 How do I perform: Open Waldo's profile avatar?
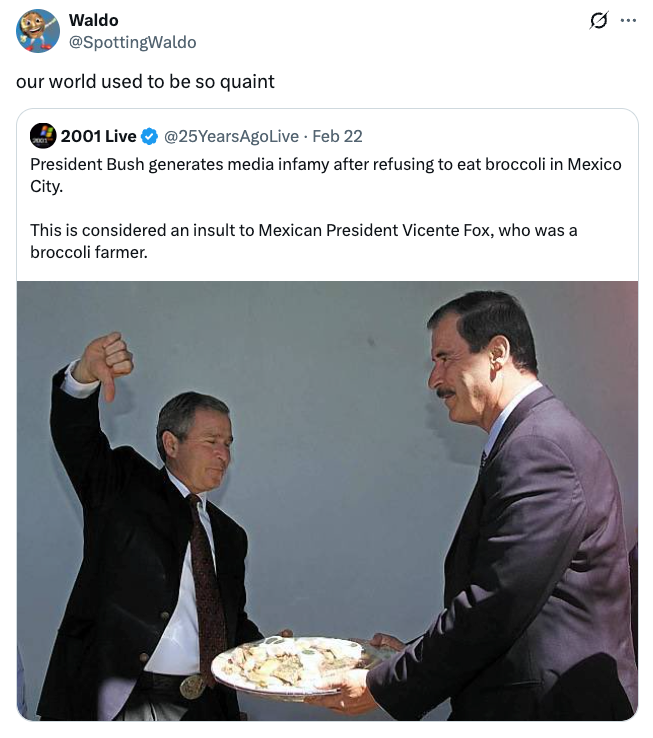pyautogui.click(x=38, y=31)
